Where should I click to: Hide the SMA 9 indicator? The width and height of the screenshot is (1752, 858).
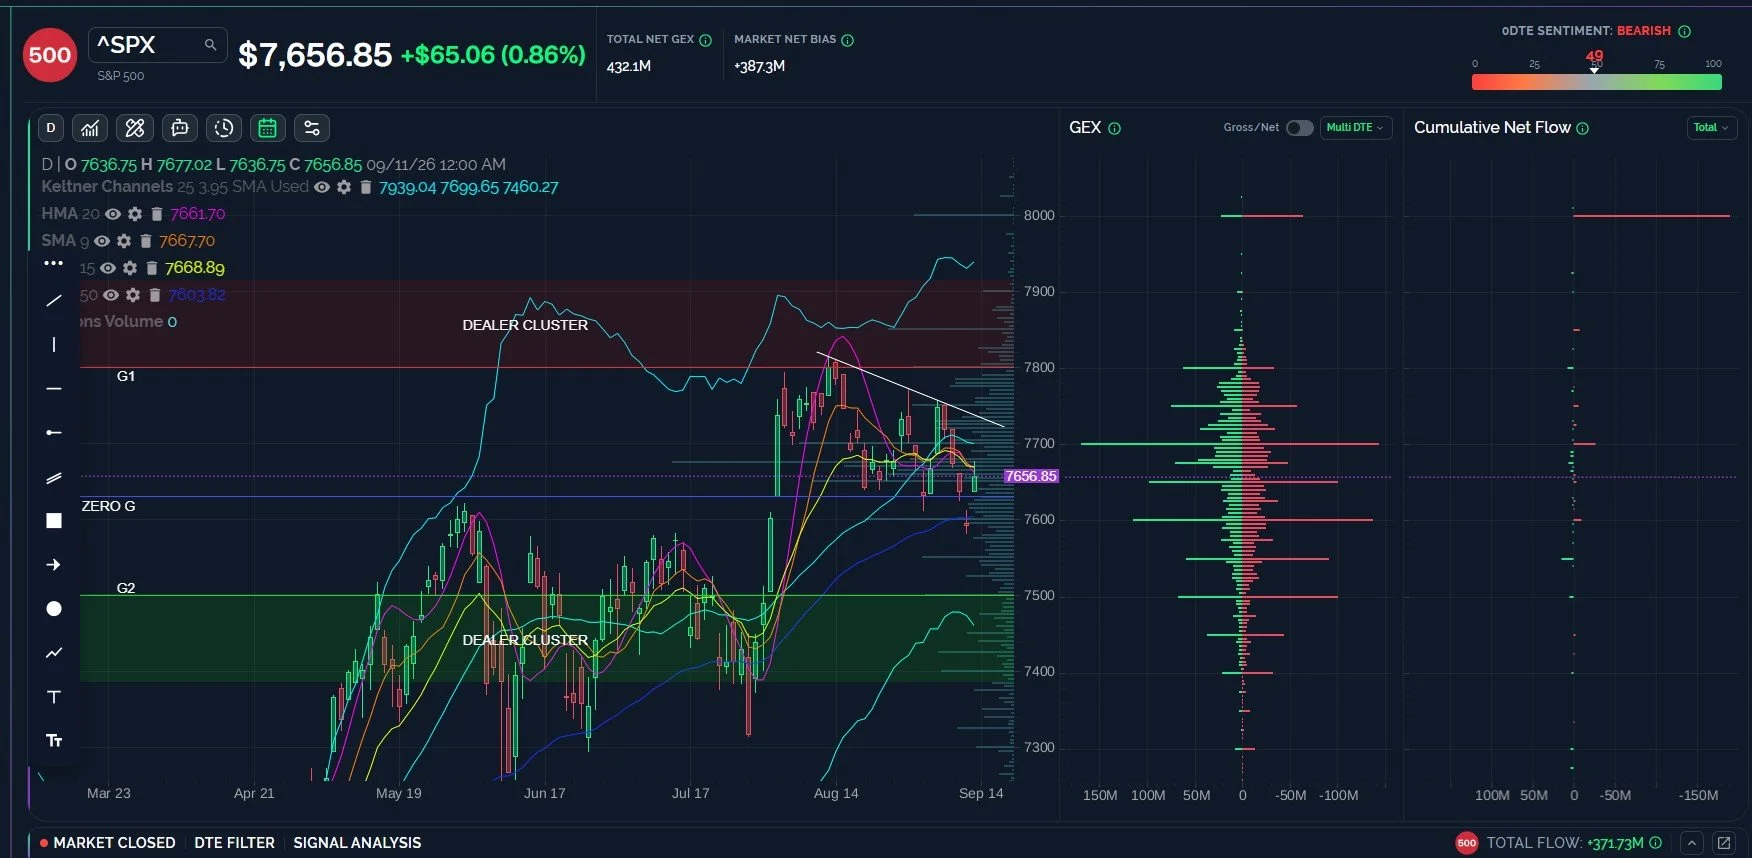[102, 241]
